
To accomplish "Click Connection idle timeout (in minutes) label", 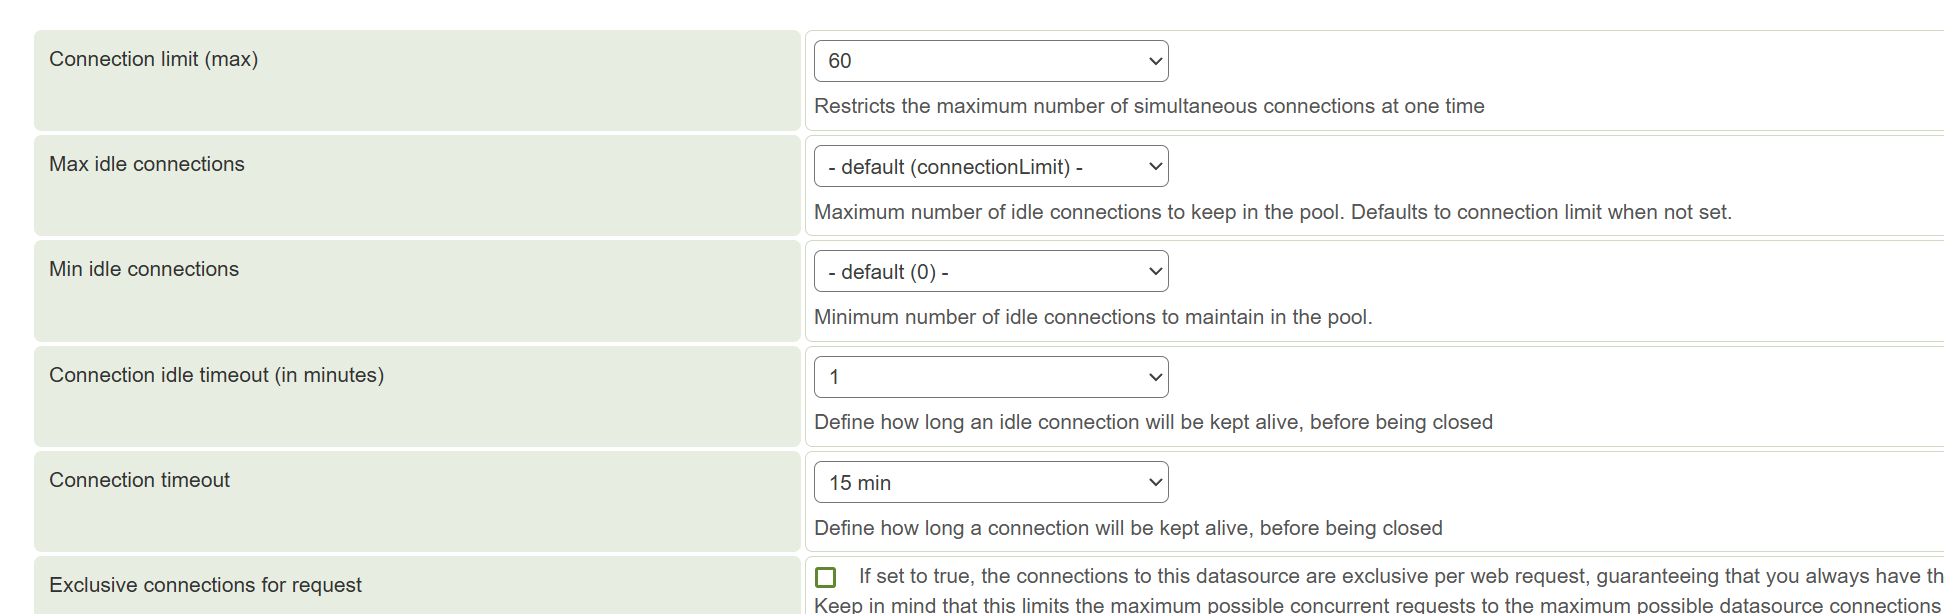I will point(216,375).
